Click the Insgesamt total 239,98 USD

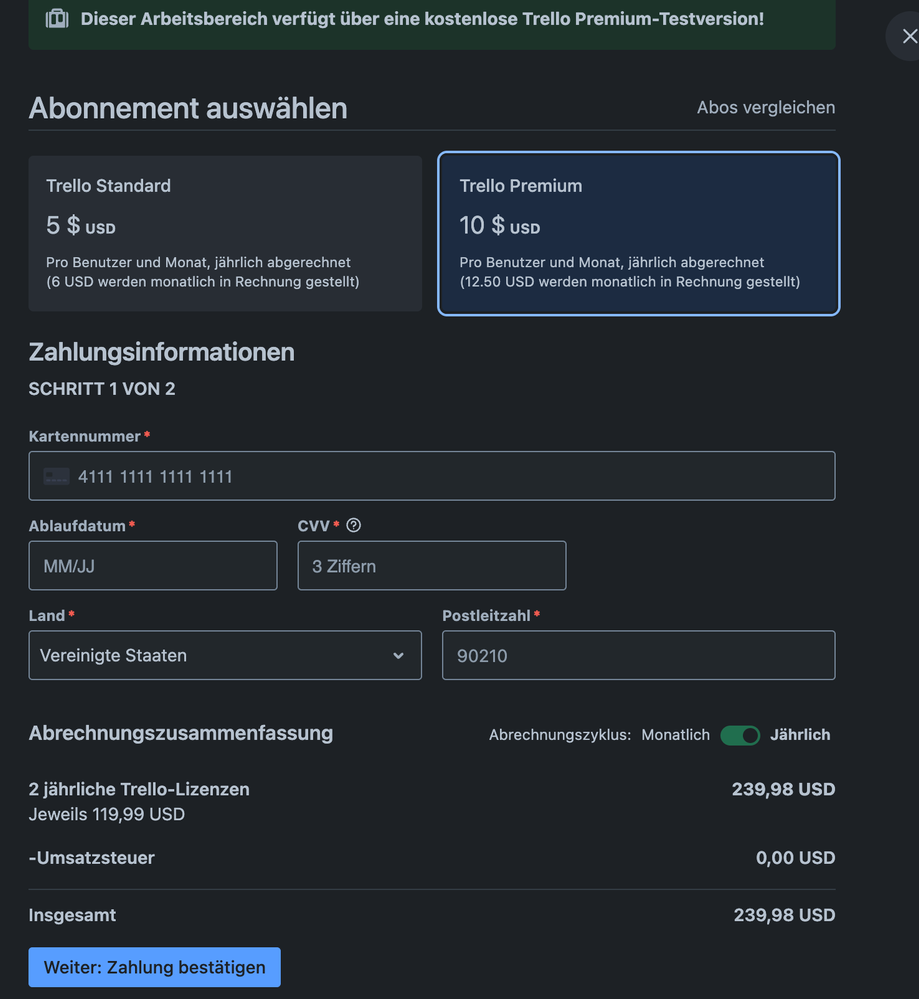pos(784,915)
